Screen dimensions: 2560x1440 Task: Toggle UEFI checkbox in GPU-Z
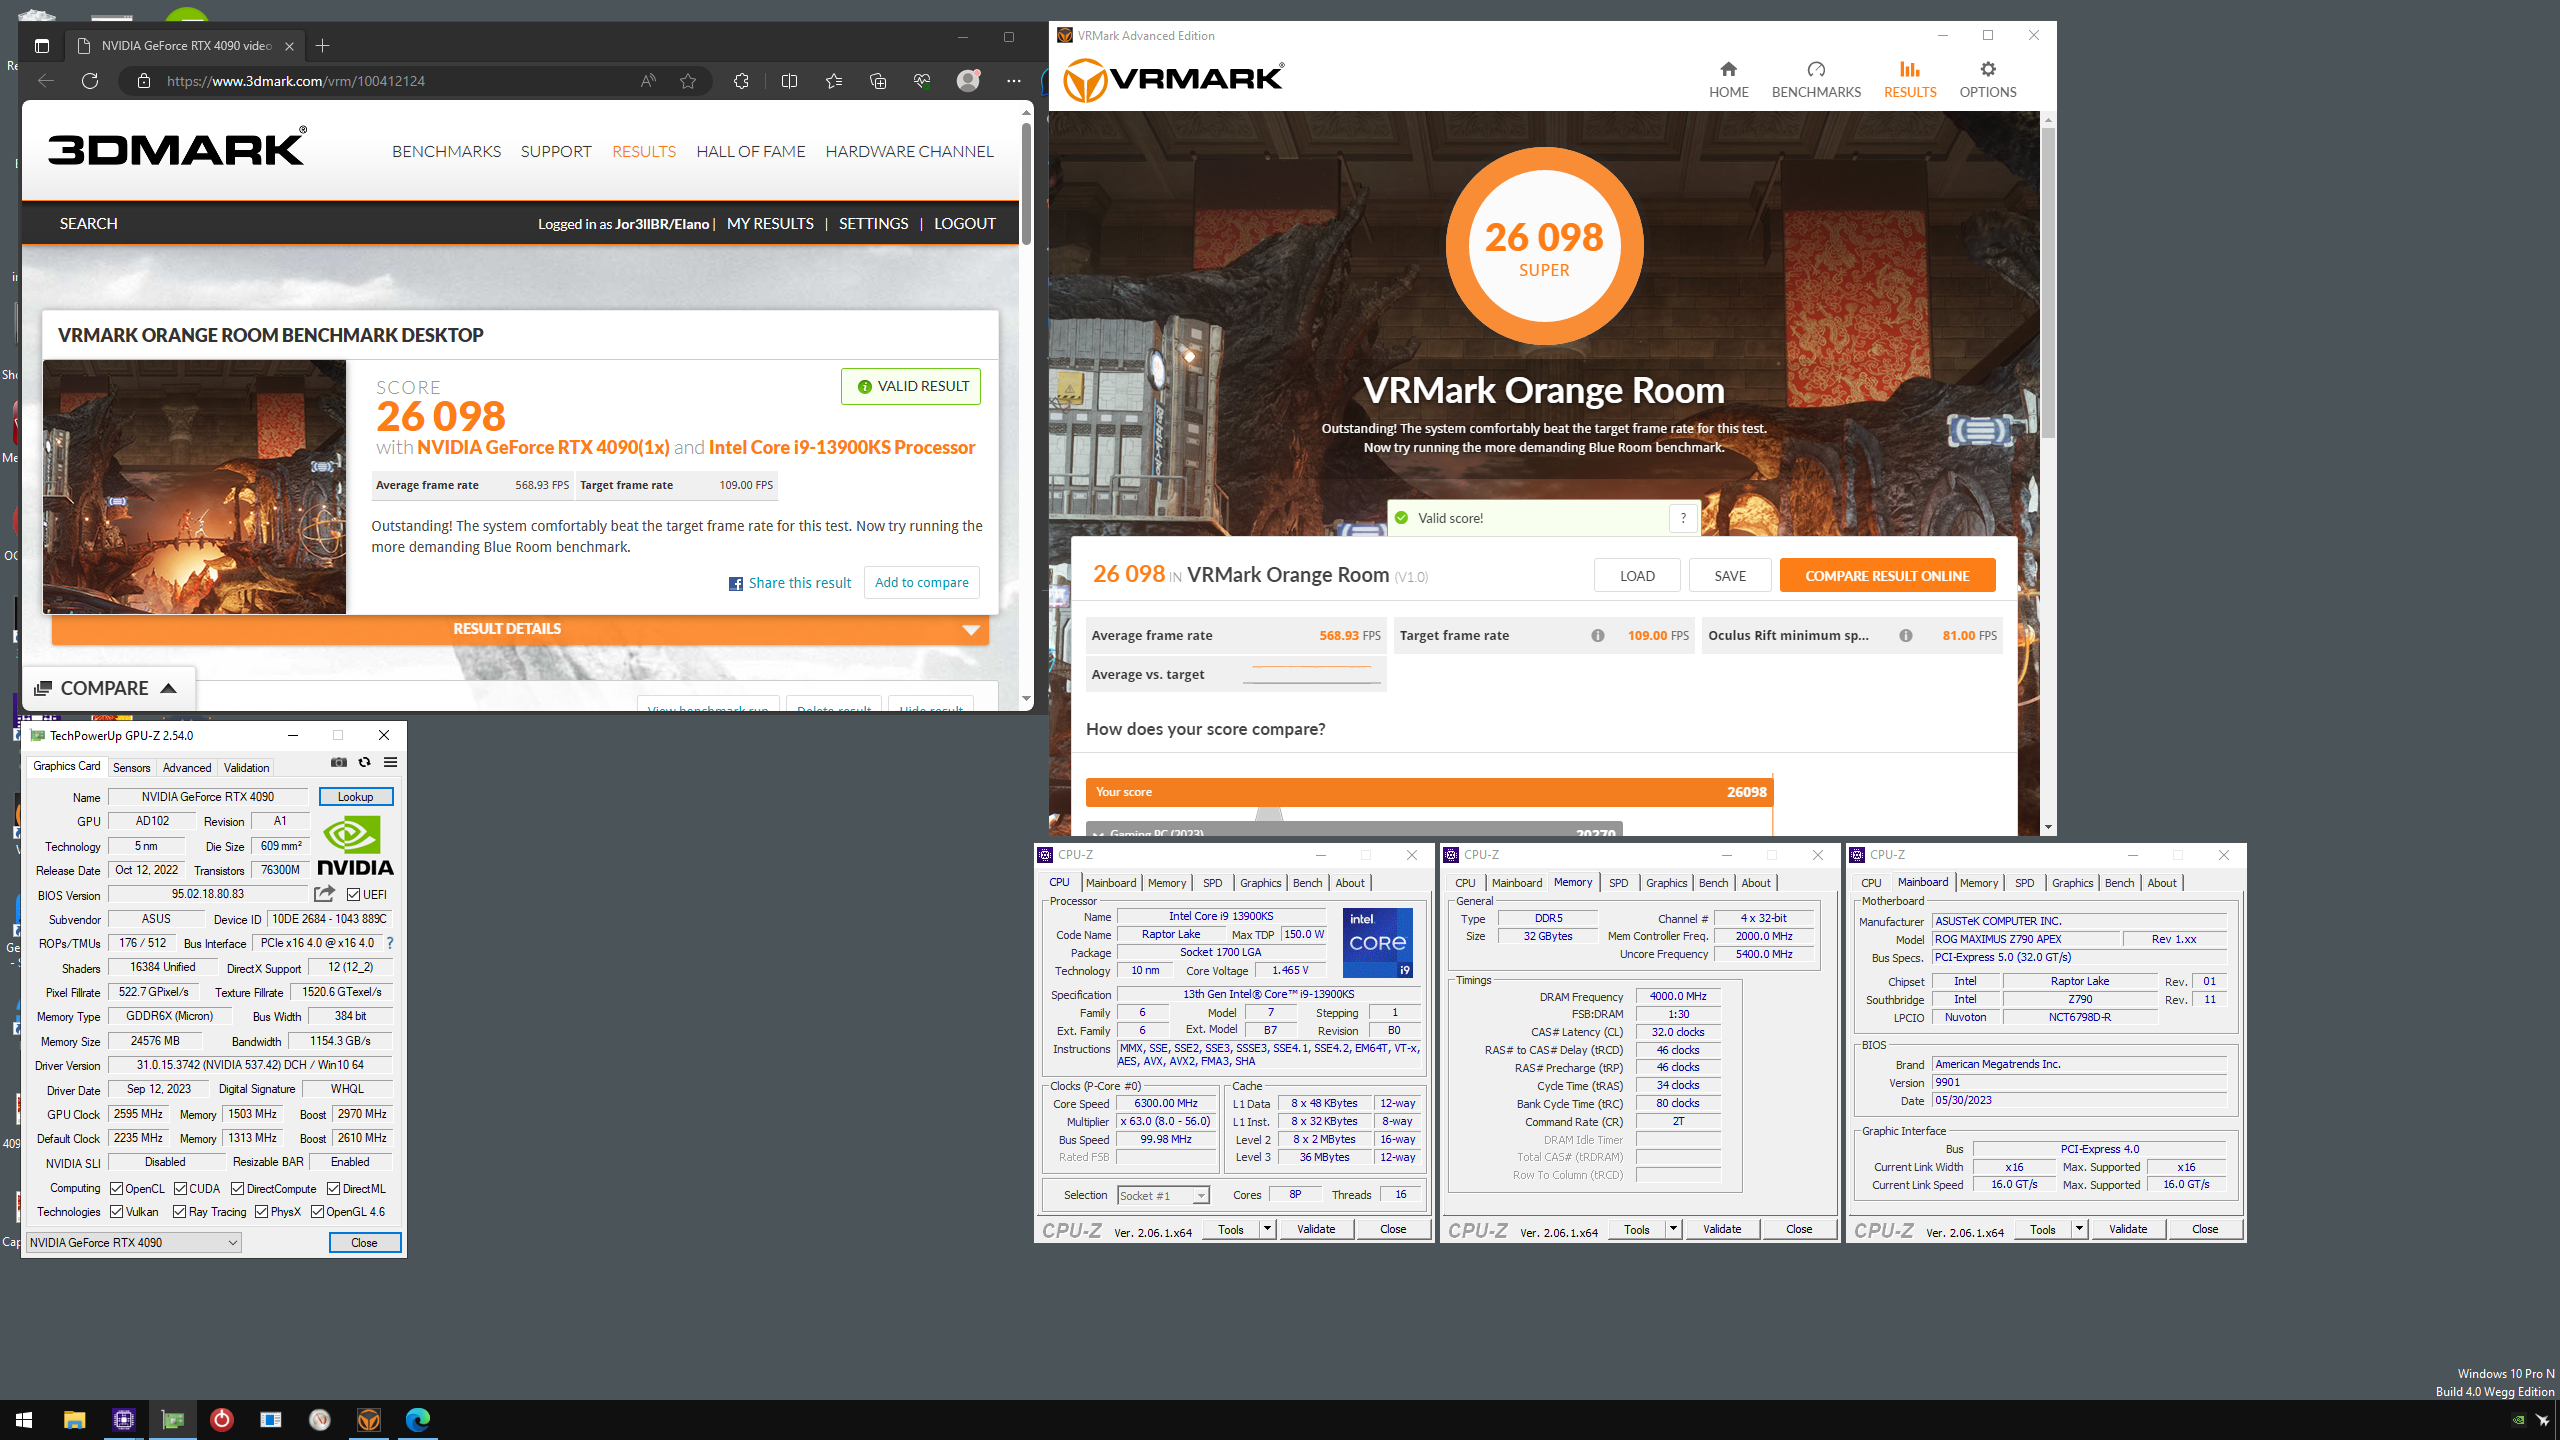point(353,895)
